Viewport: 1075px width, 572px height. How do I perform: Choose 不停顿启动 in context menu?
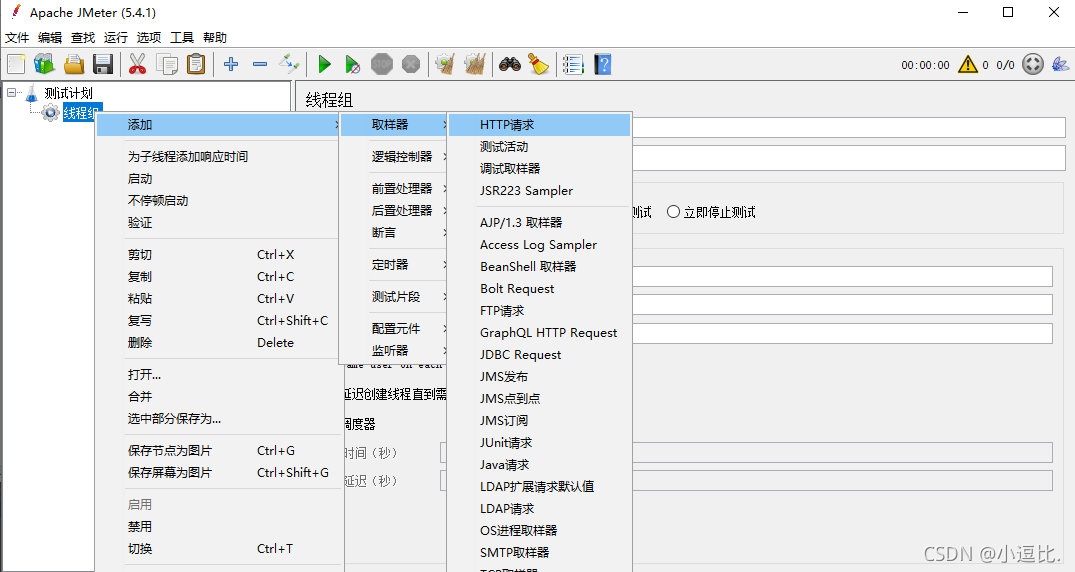coord(219,200)
